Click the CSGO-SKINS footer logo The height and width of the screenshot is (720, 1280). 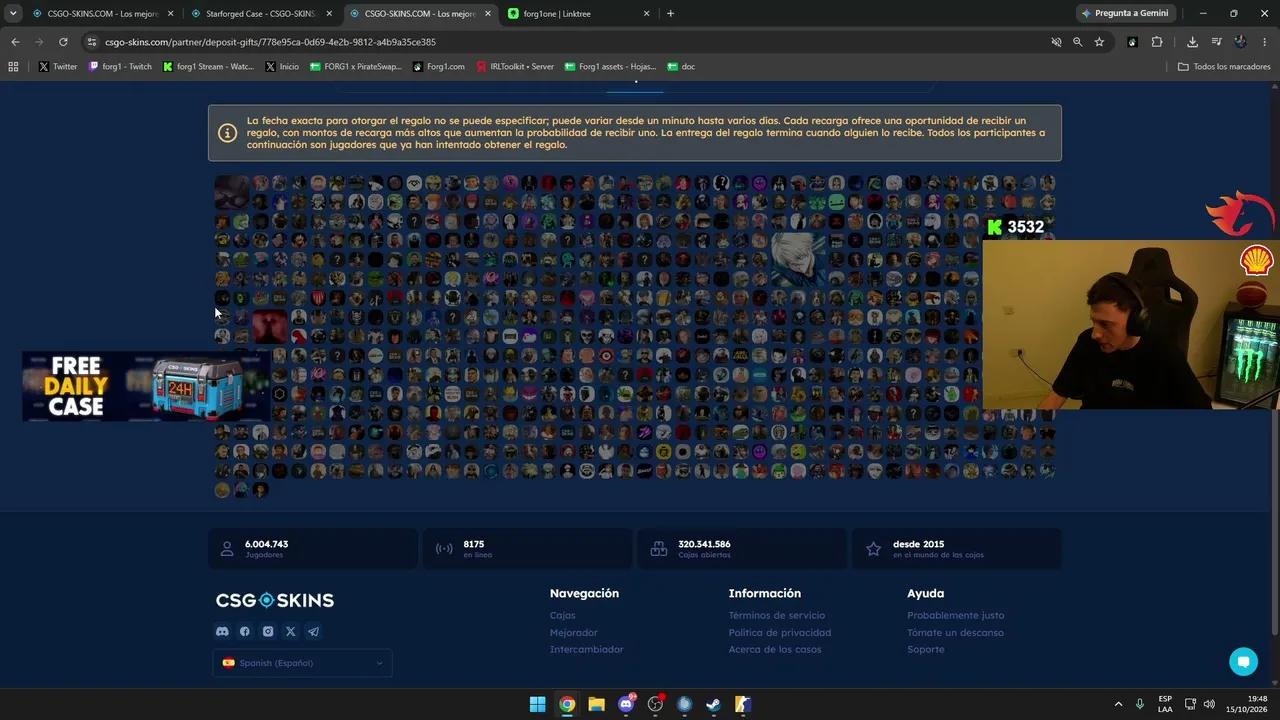[x=275, y=600]
